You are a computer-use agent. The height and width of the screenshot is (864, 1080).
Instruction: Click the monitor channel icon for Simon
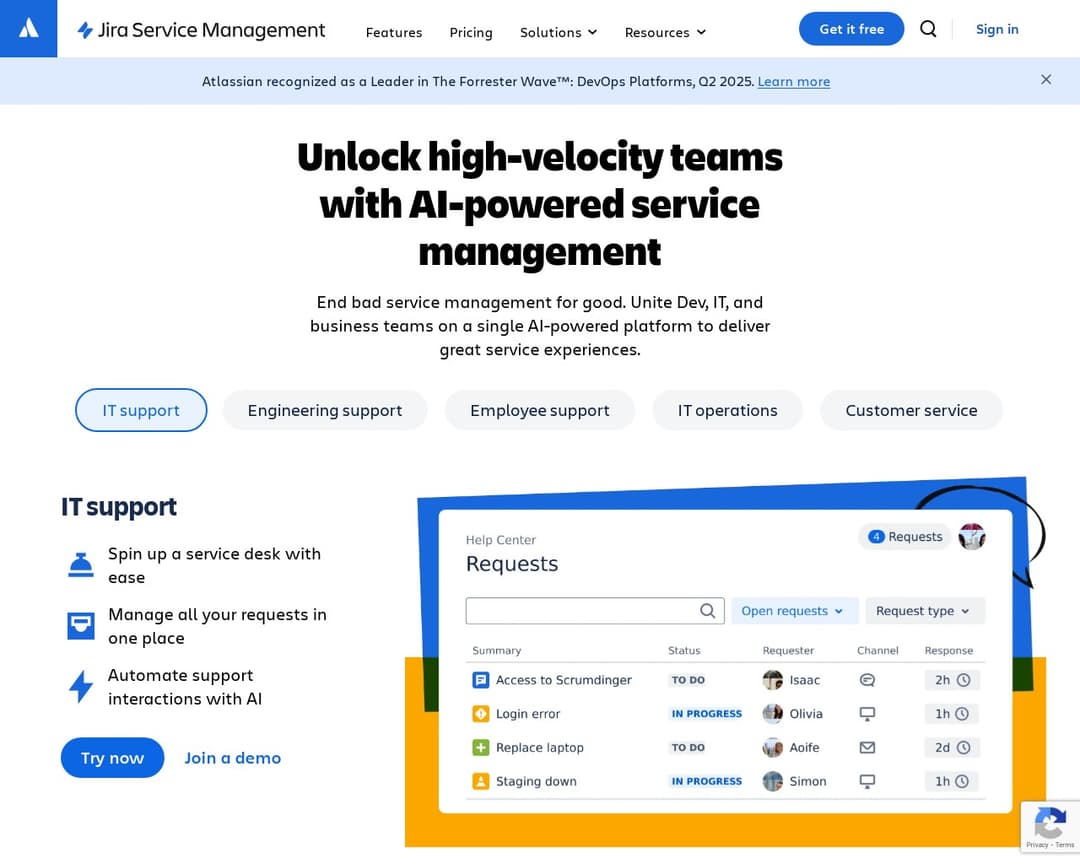(x=867, y=781)
